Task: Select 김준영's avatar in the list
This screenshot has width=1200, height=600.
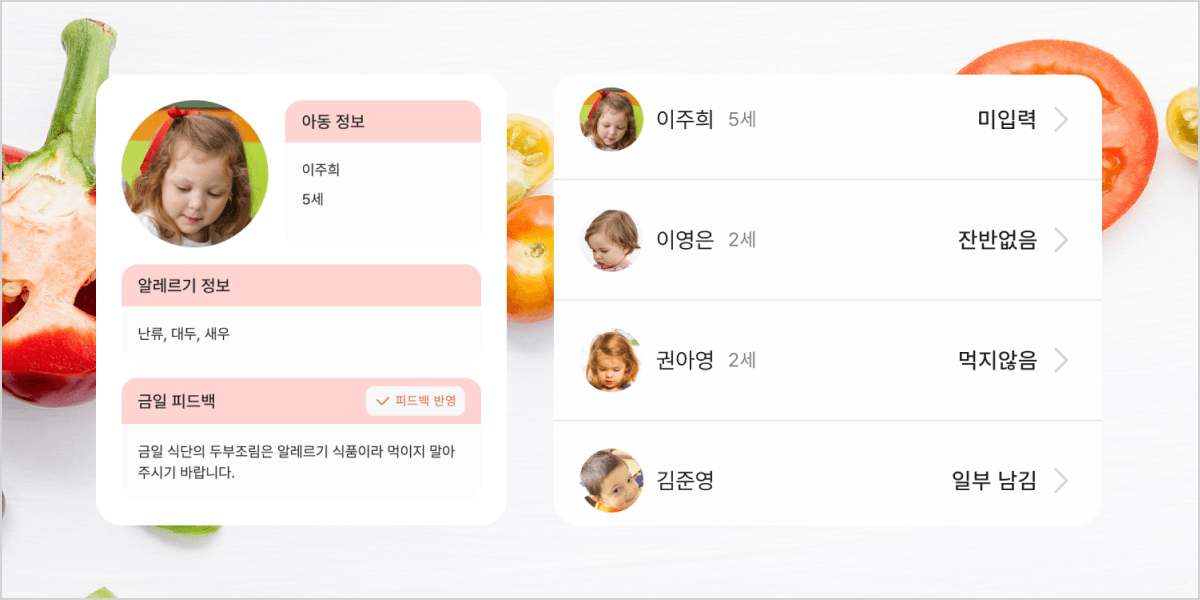Action: click(x=611, y=480)
